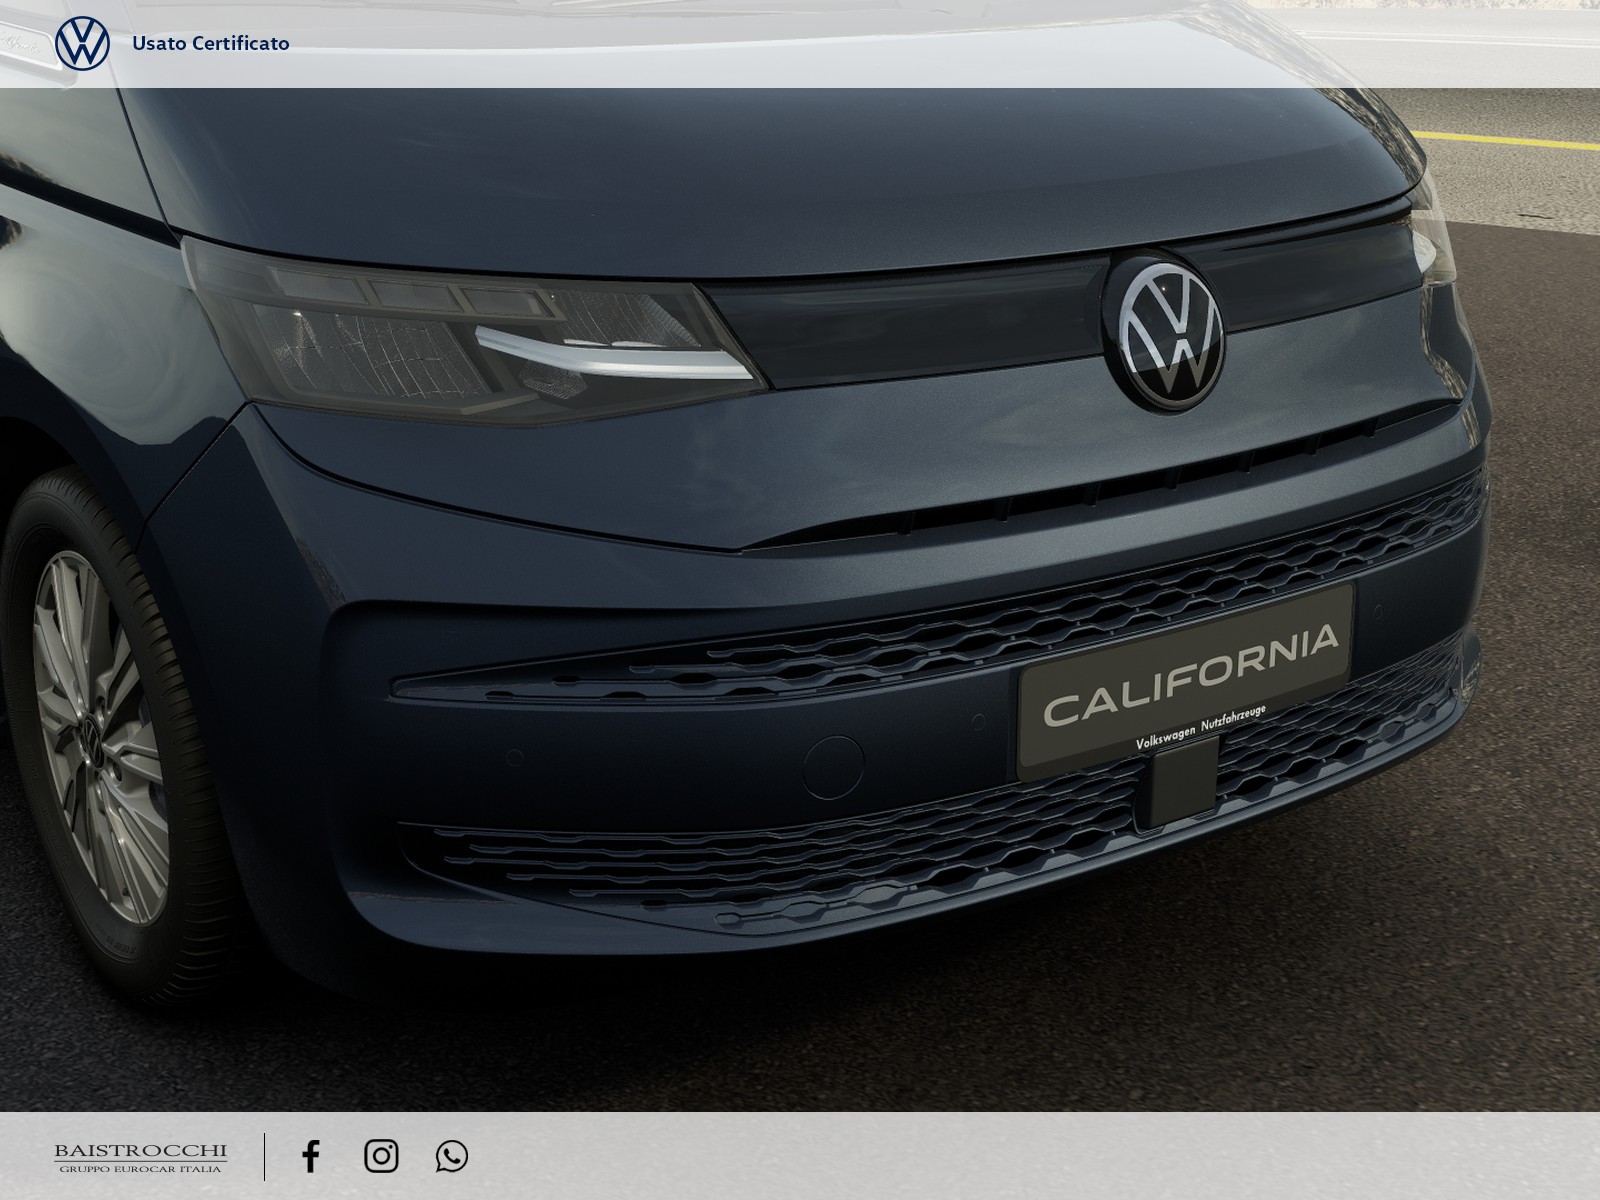Click the "Volkswagen Nutzfahrzeuge" text on plate

tap(1200, 741)
